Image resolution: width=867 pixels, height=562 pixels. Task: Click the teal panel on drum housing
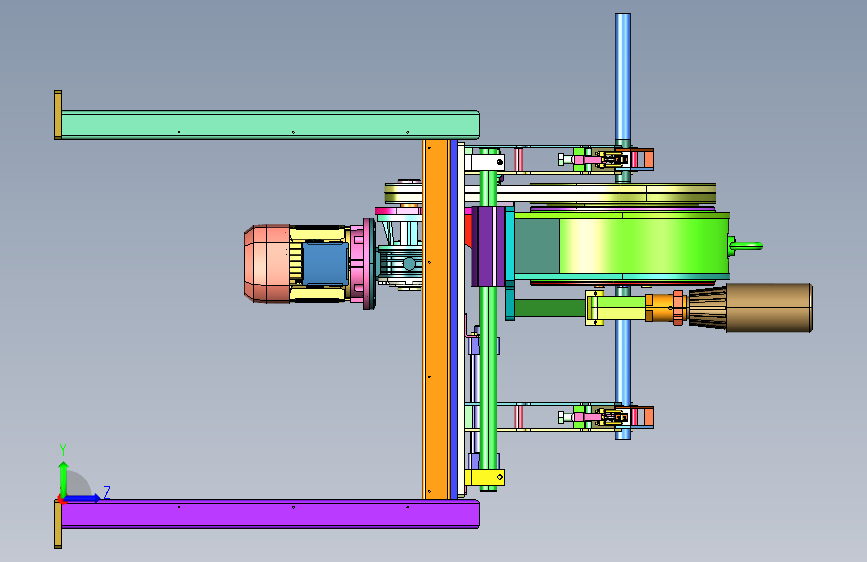click(x=537, y=246)
